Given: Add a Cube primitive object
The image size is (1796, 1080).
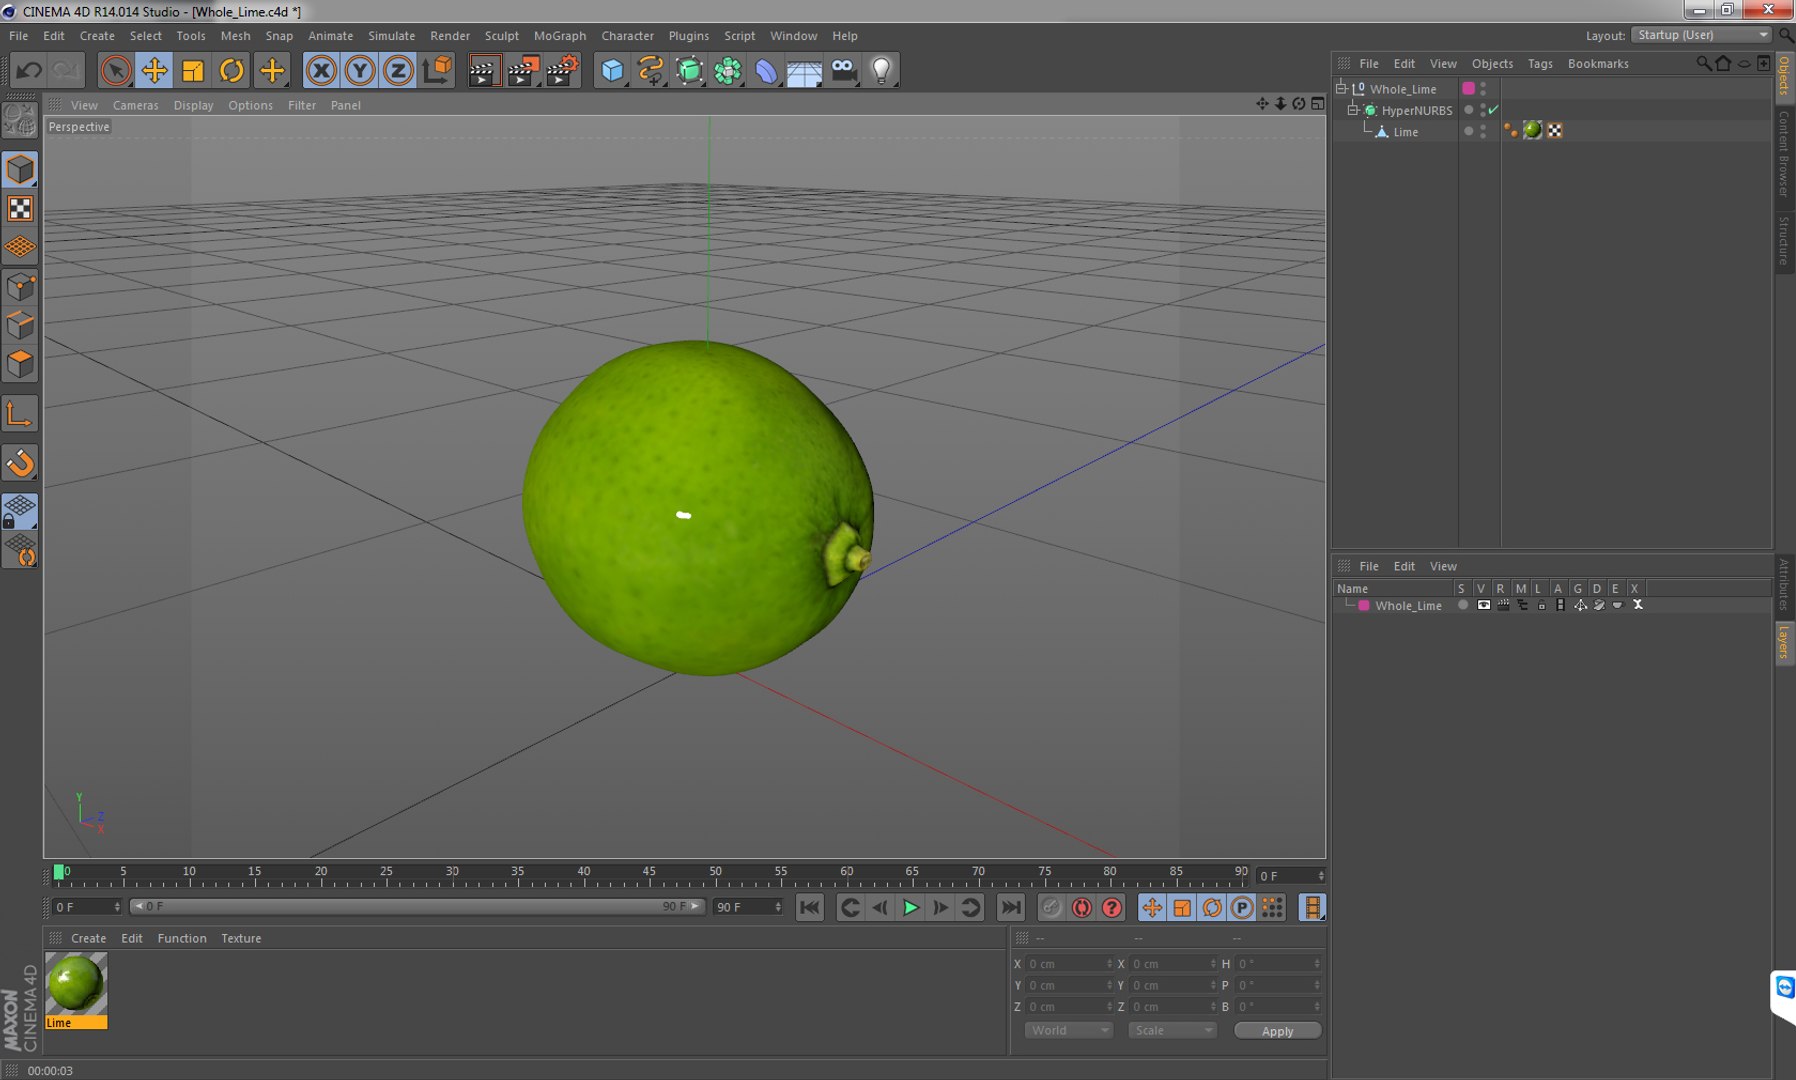Looking at the screenshot, I should pos(612,70).
